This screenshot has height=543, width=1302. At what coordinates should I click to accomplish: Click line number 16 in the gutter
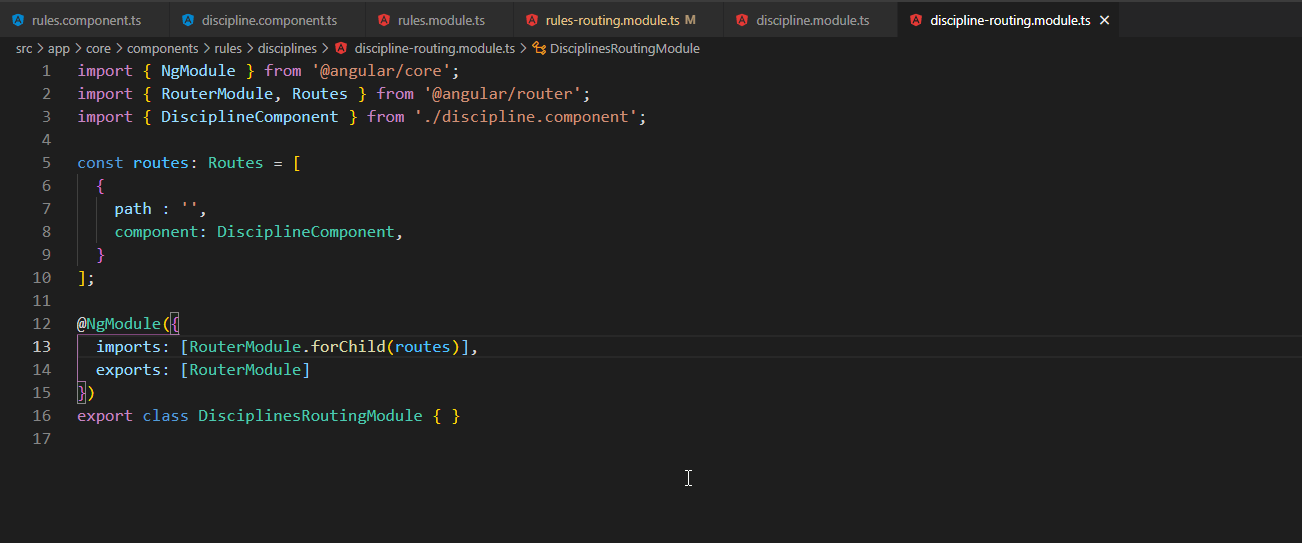pos(42,416)
